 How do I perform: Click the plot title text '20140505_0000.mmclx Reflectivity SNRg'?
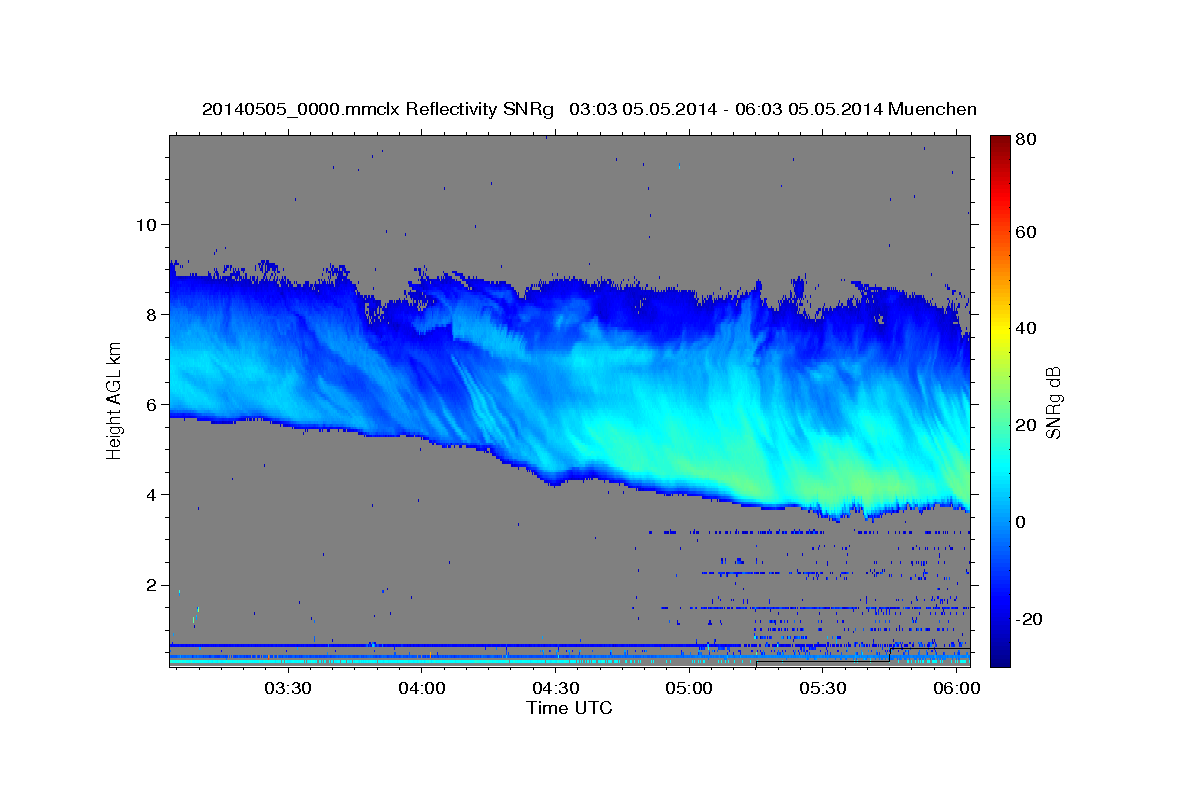coord(378,109)
